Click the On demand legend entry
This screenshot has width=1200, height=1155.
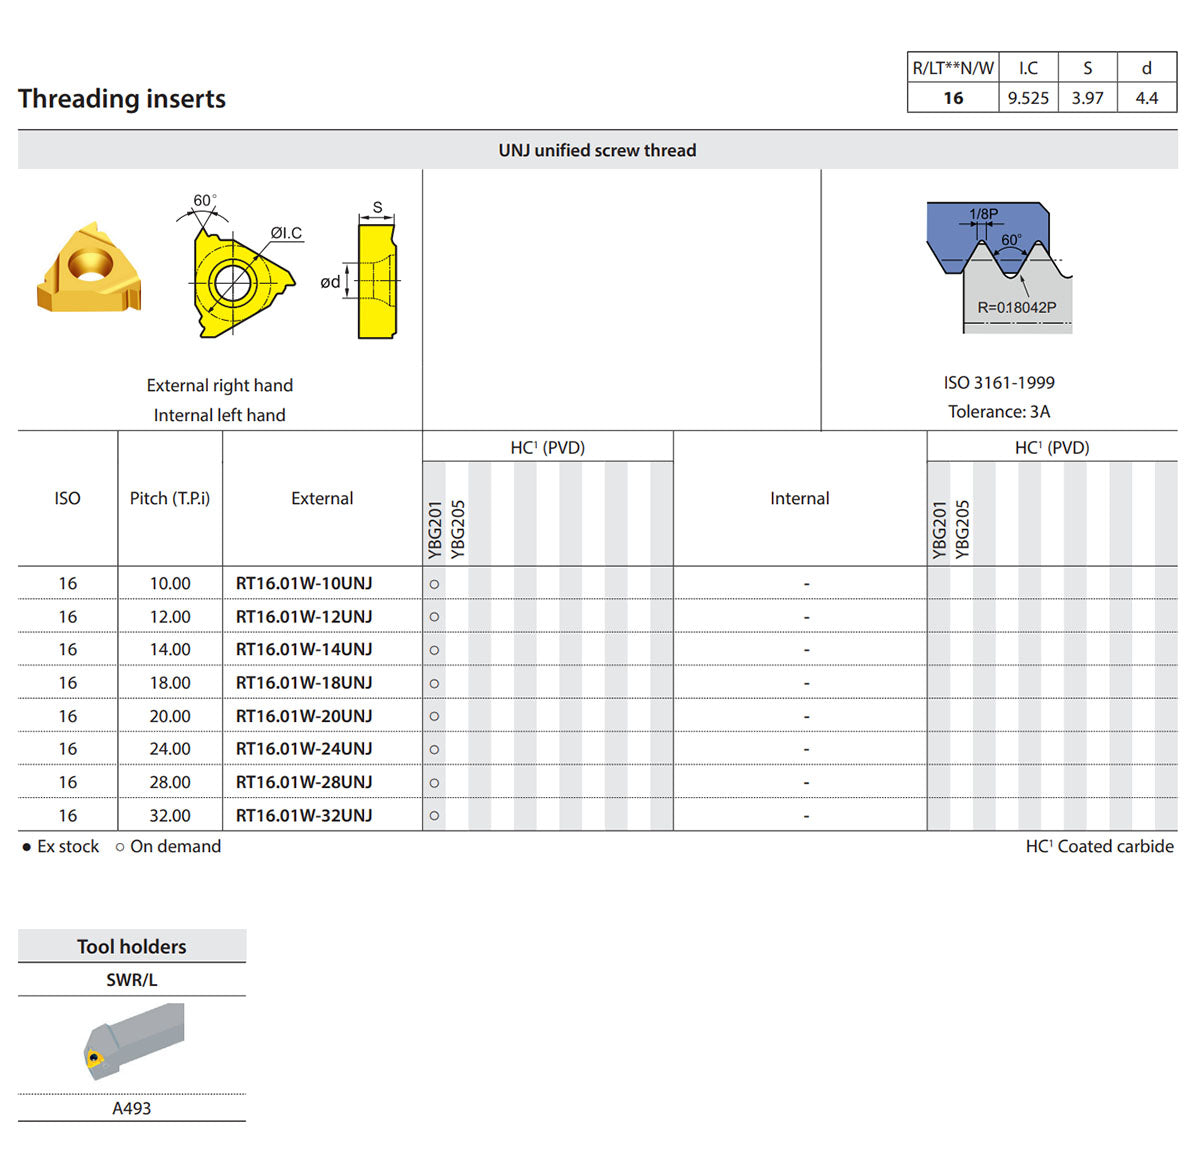coord(168,846)
